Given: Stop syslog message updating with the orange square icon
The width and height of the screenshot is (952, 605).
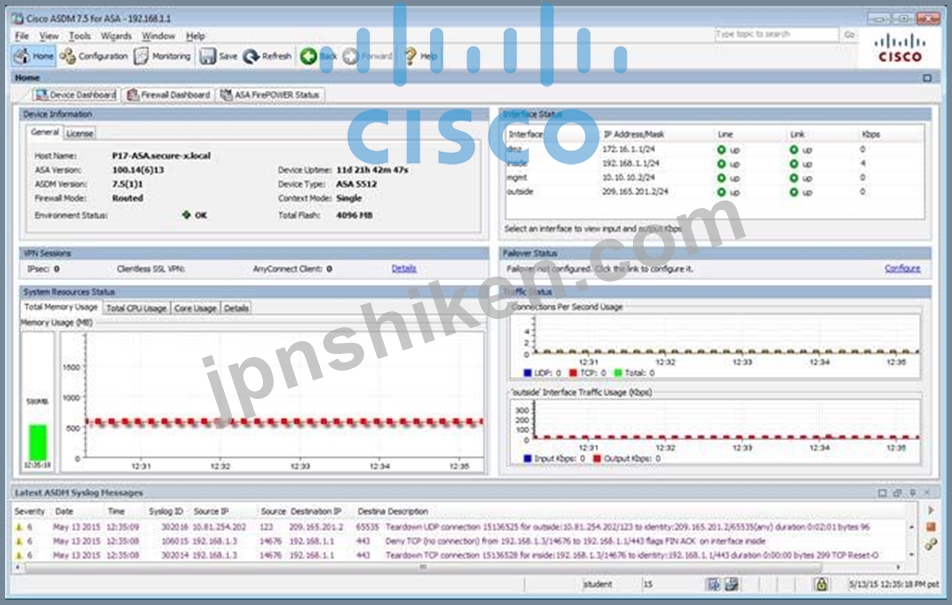Looking at the screenshot, I should (x=931, y=527).
